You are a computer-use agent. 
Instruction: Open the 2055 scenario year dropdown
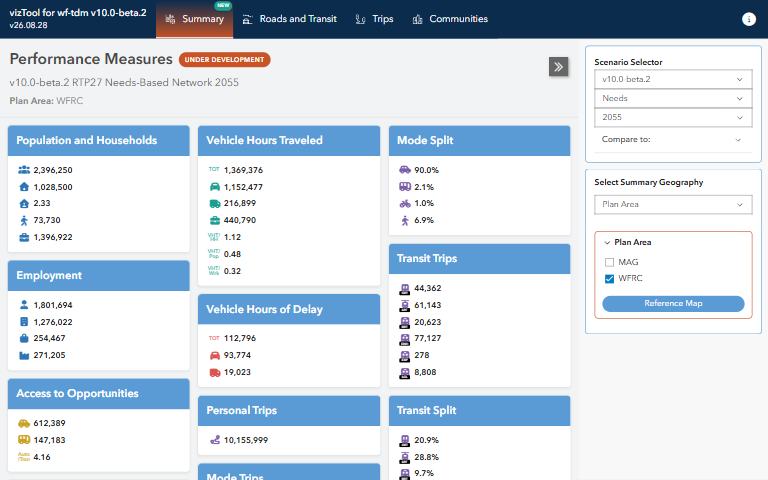click(673, 118)
